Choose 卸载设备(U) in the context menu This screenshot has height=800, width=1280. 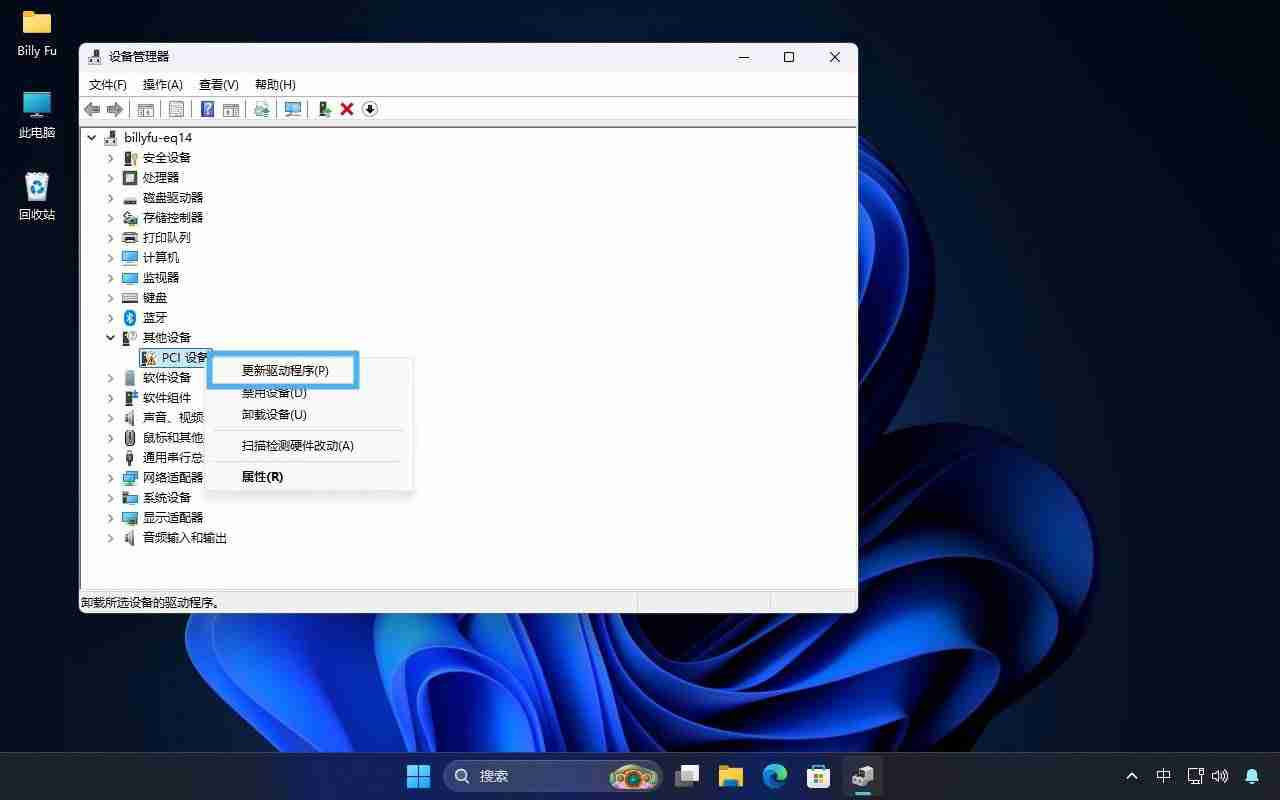273,415
